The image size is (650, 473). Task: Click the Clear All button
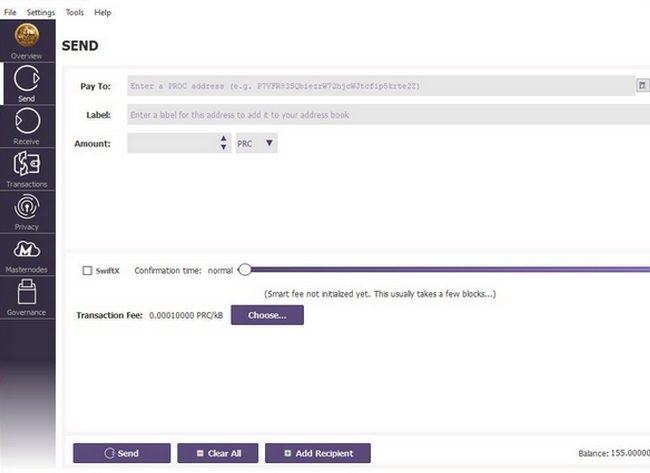coord(217,453)
